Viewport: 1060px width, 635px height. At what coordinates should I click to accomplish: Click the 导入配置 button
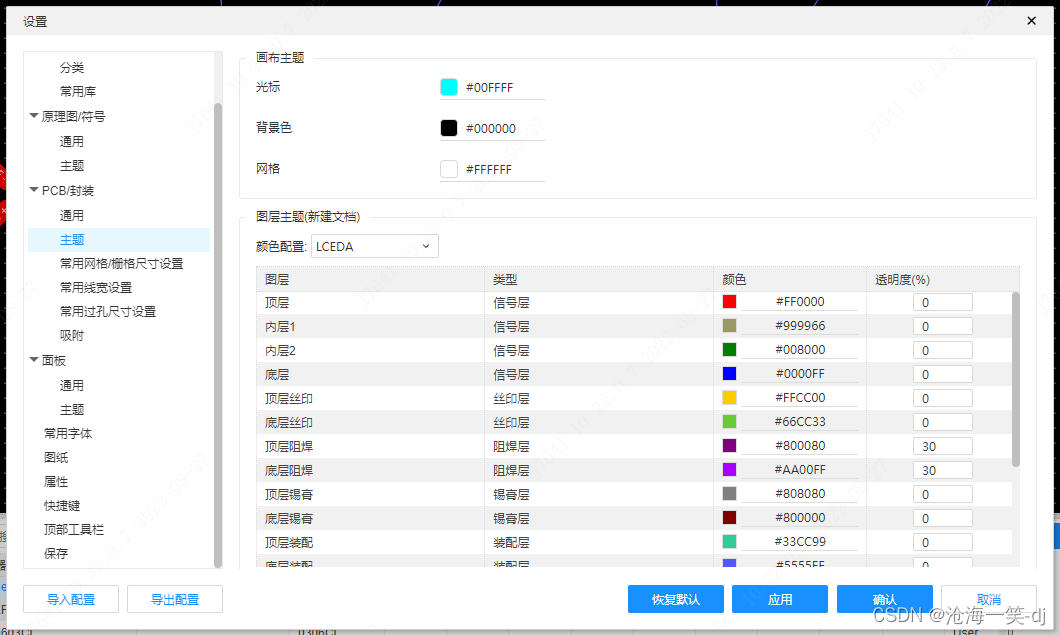tap(71, 599)
